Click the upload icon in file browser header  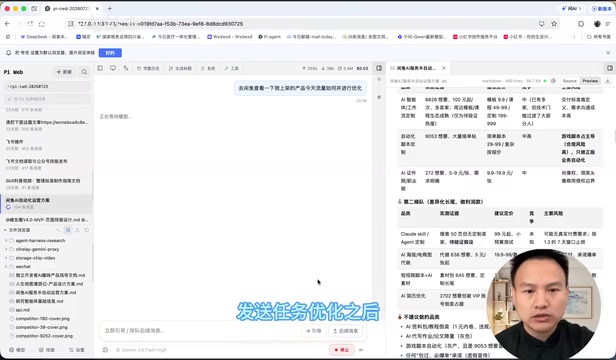pyautogui.click(x=77, y=230)
